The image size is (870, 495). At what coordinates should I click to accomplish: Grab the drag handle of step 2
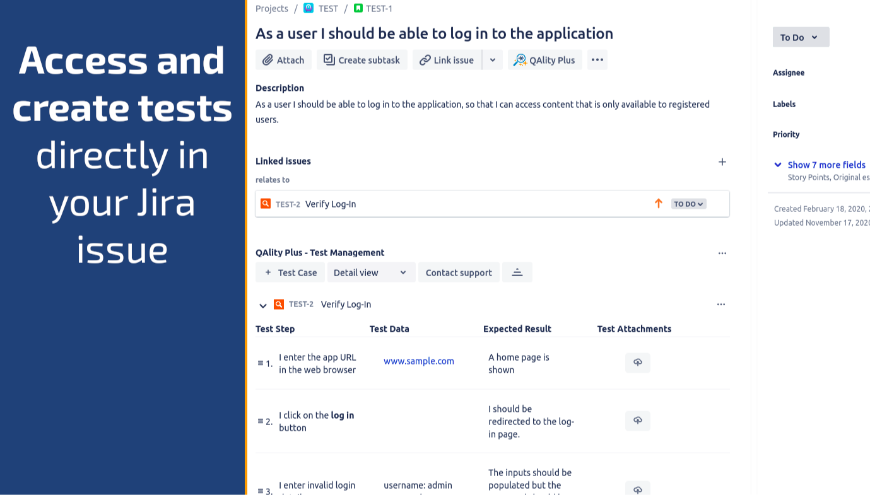pyautogui.click(x=260, y=421)
